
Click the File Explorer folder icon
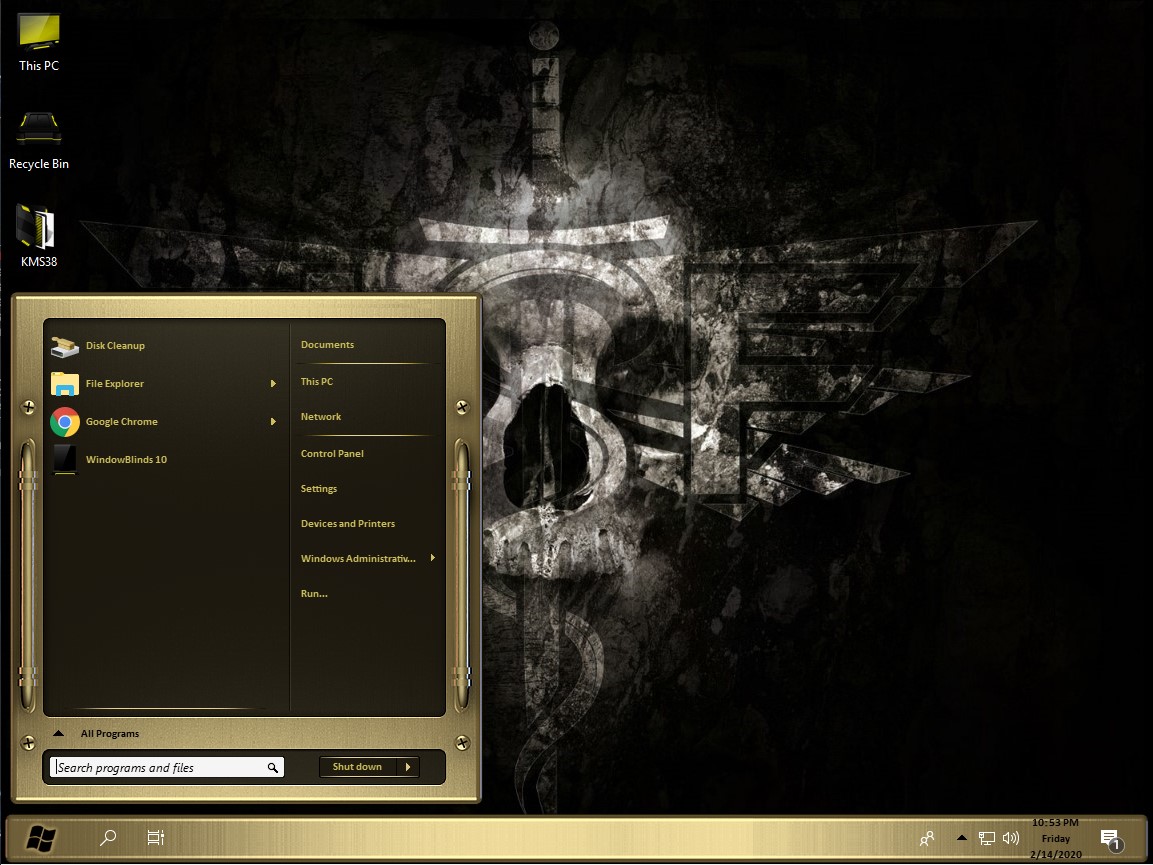[65, 384]
